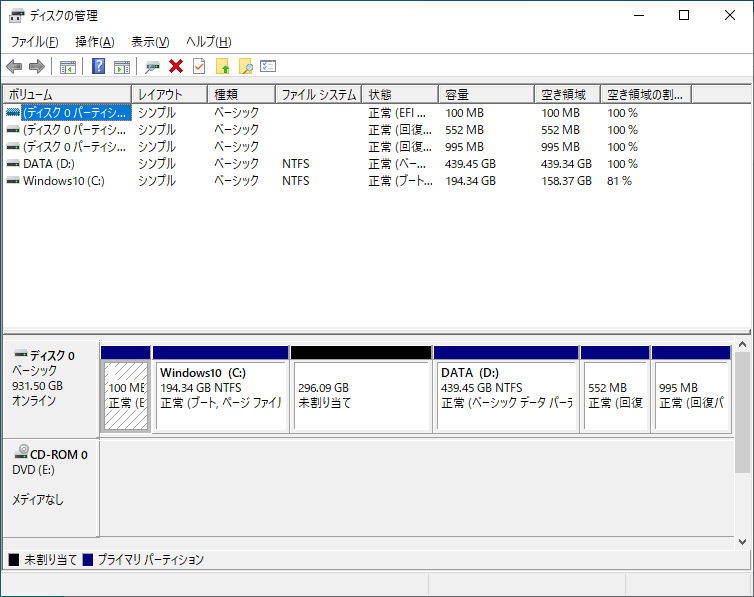Click the red X delete icon
Viewport: 754px width, 597px height.
point(176,66)
